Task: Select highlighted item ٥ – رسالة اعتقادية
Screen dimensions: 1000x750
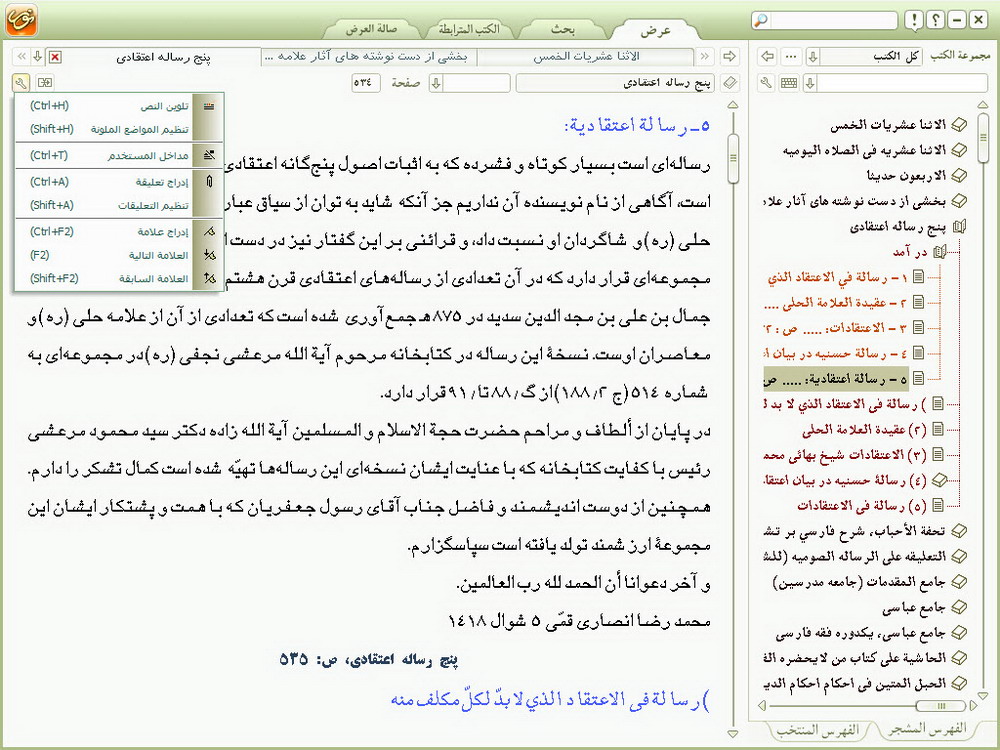Action: (836, 379)
